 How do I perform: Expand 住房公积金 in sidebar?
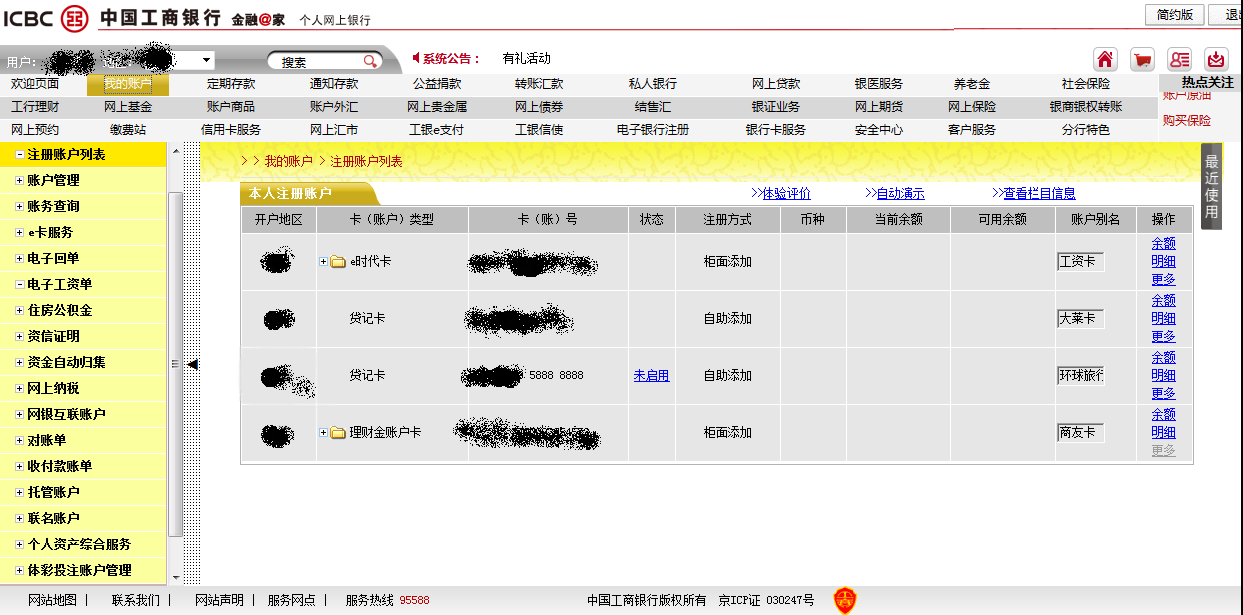click(x=20, y=311)
